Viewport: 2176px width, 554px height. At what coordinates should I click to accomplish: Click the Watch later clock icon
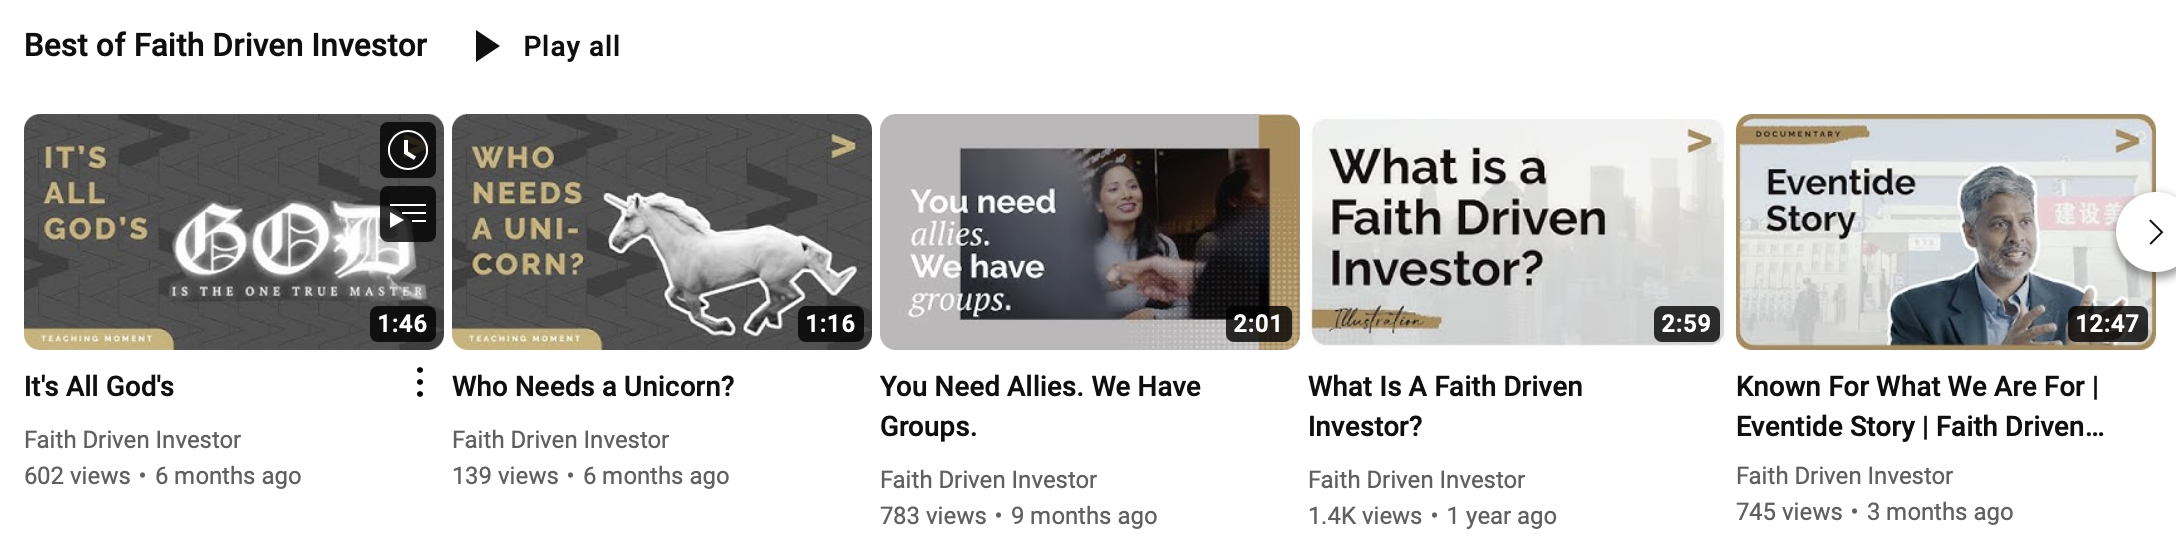click(x=408, y=150)
